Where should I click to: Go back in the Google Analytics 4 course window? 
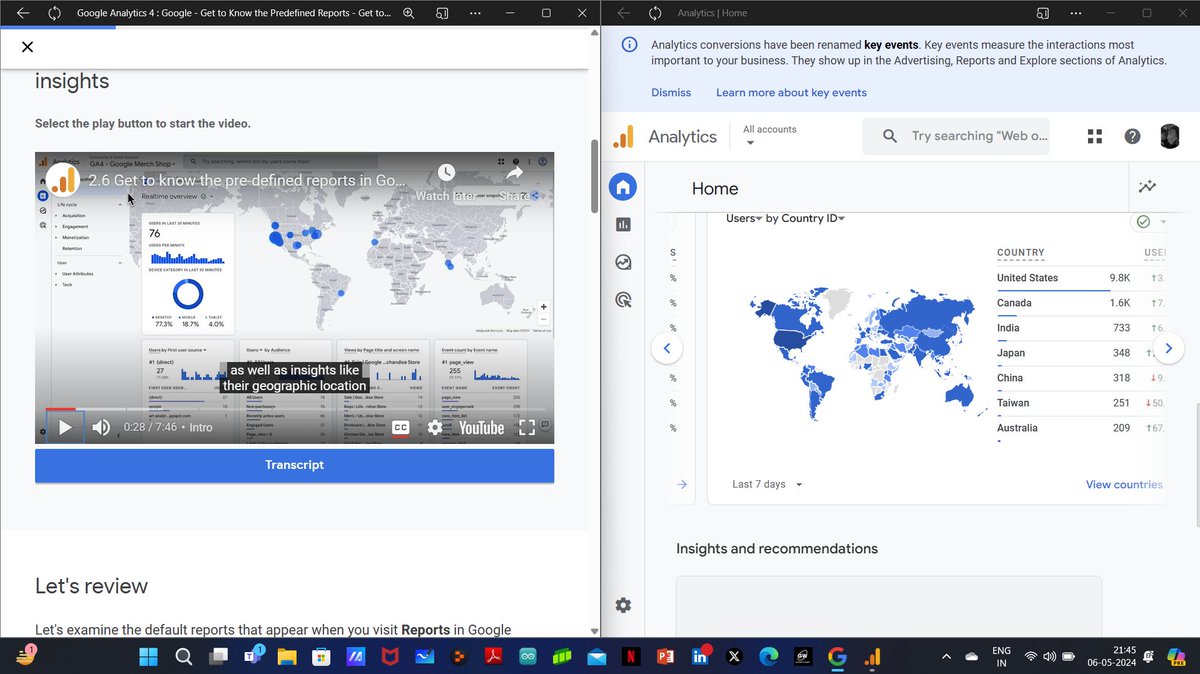click(x=23, y=13)
